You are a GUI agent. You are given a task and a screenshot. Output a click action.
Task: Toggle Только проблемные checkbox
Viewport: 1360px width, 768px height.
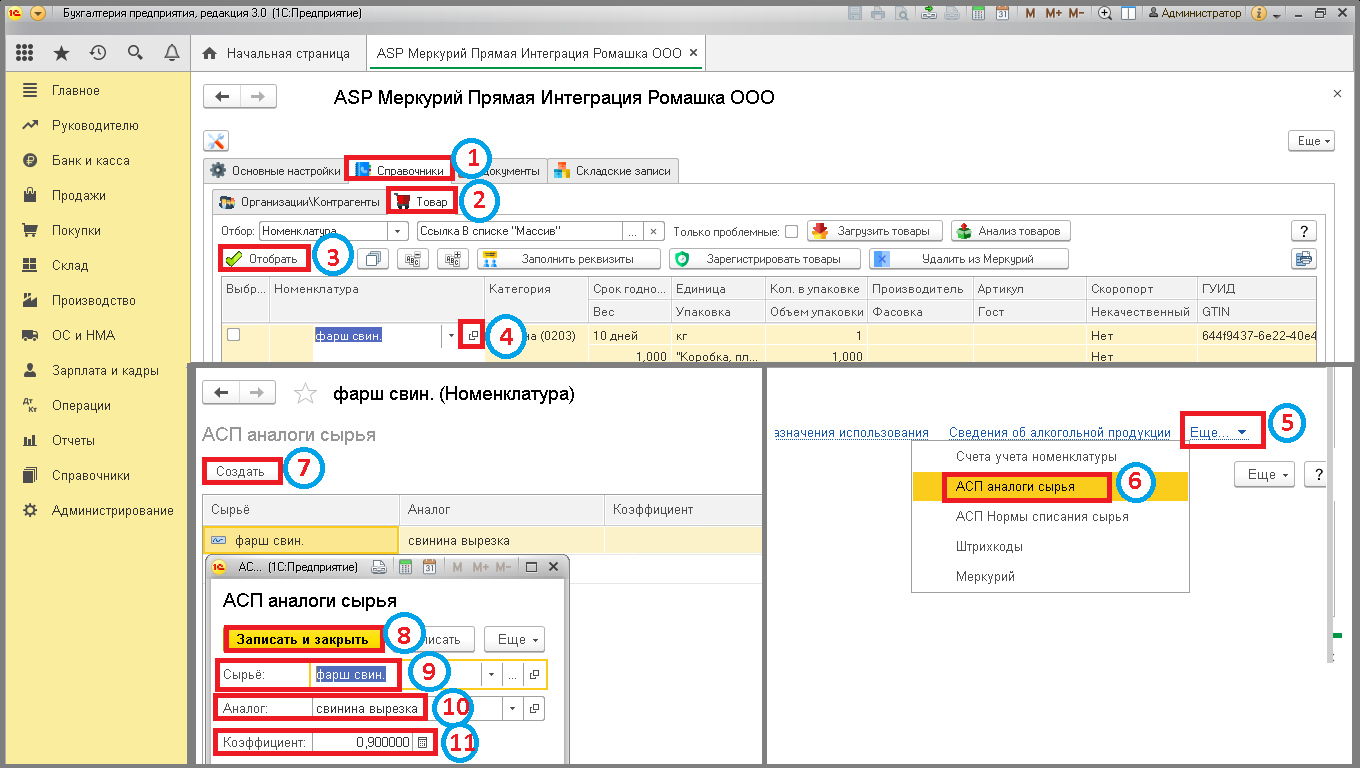[791, 232]
